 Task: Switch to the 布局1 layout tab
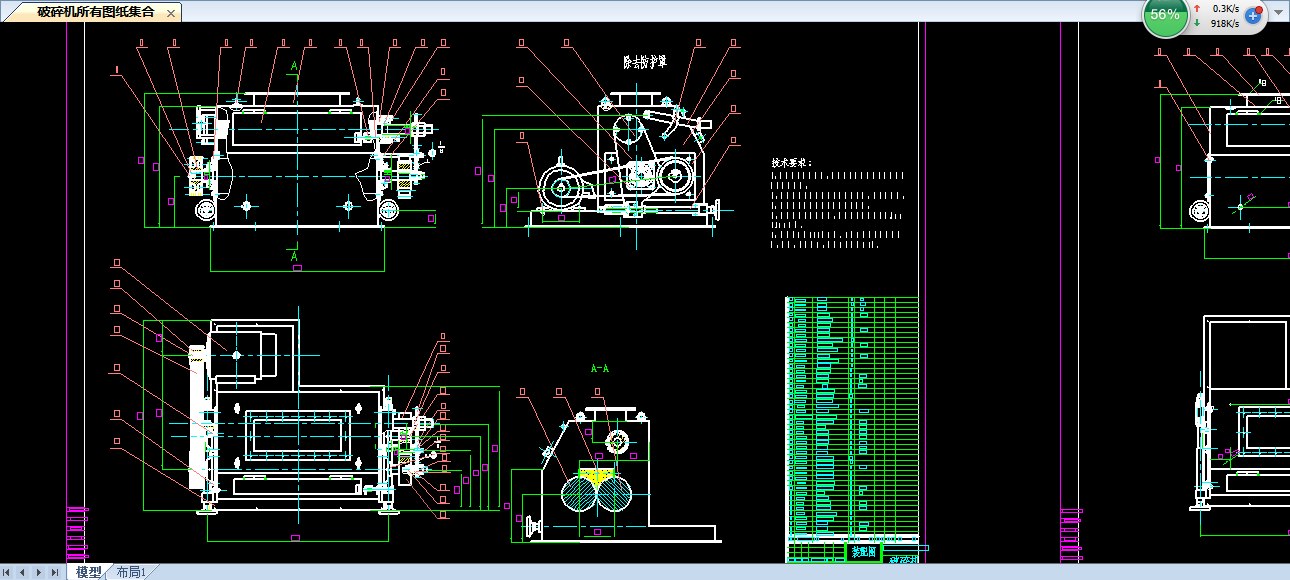point(131,572)
